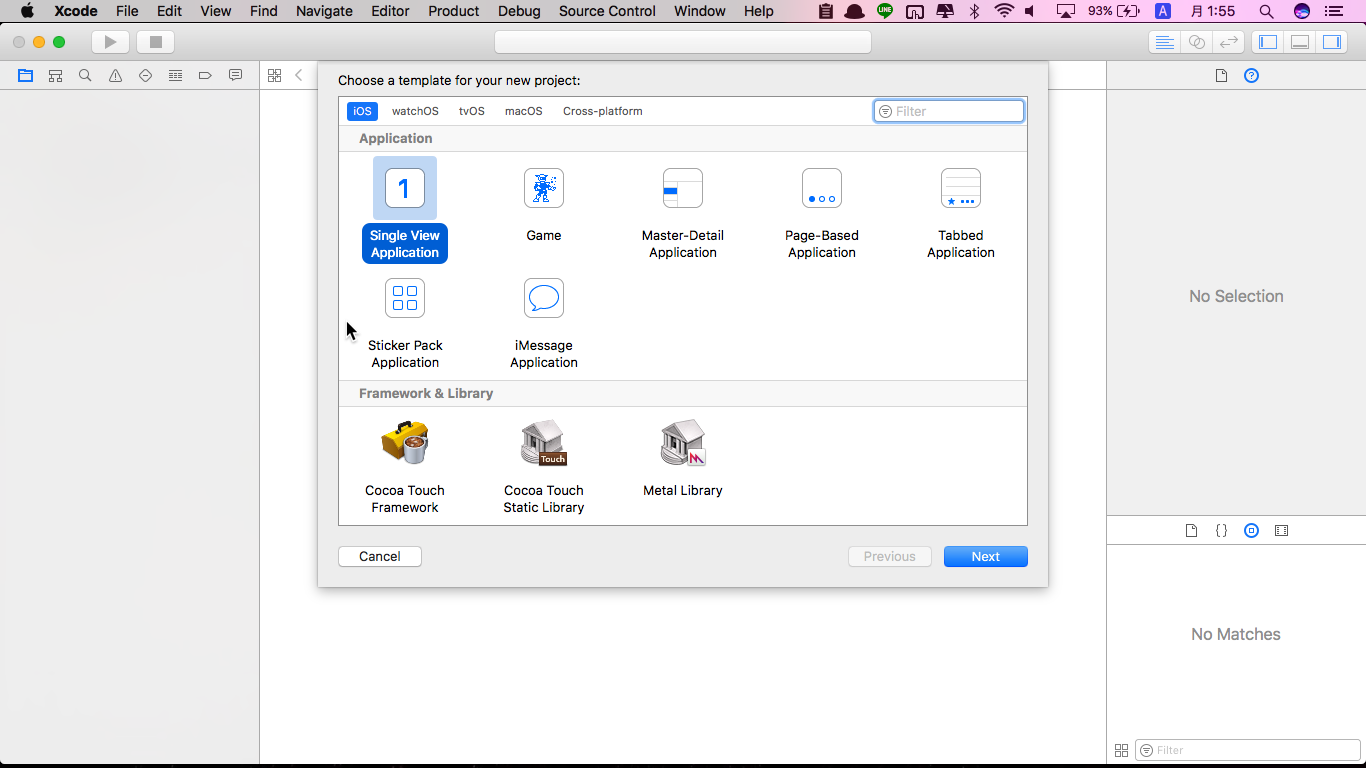Open the Code Snippet library braces icon

(1221, 531)
